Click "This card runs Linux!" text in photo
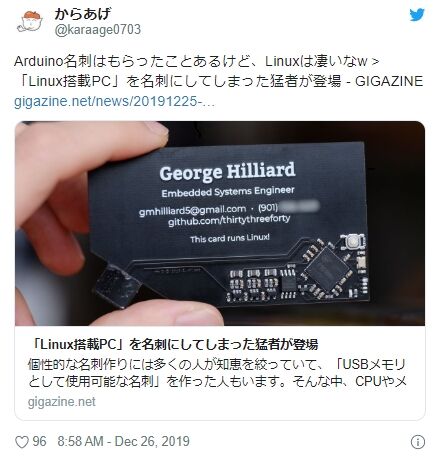The width and height of the screenshot is (440, 457). [x=230, y=238]
